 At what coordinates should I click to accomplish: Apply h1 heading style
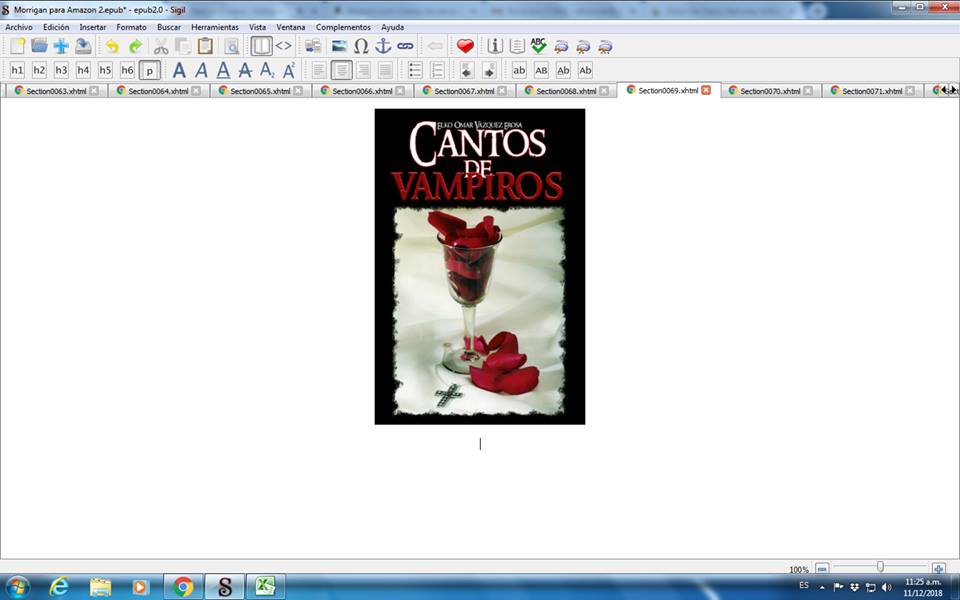click(x=17, y=70)
